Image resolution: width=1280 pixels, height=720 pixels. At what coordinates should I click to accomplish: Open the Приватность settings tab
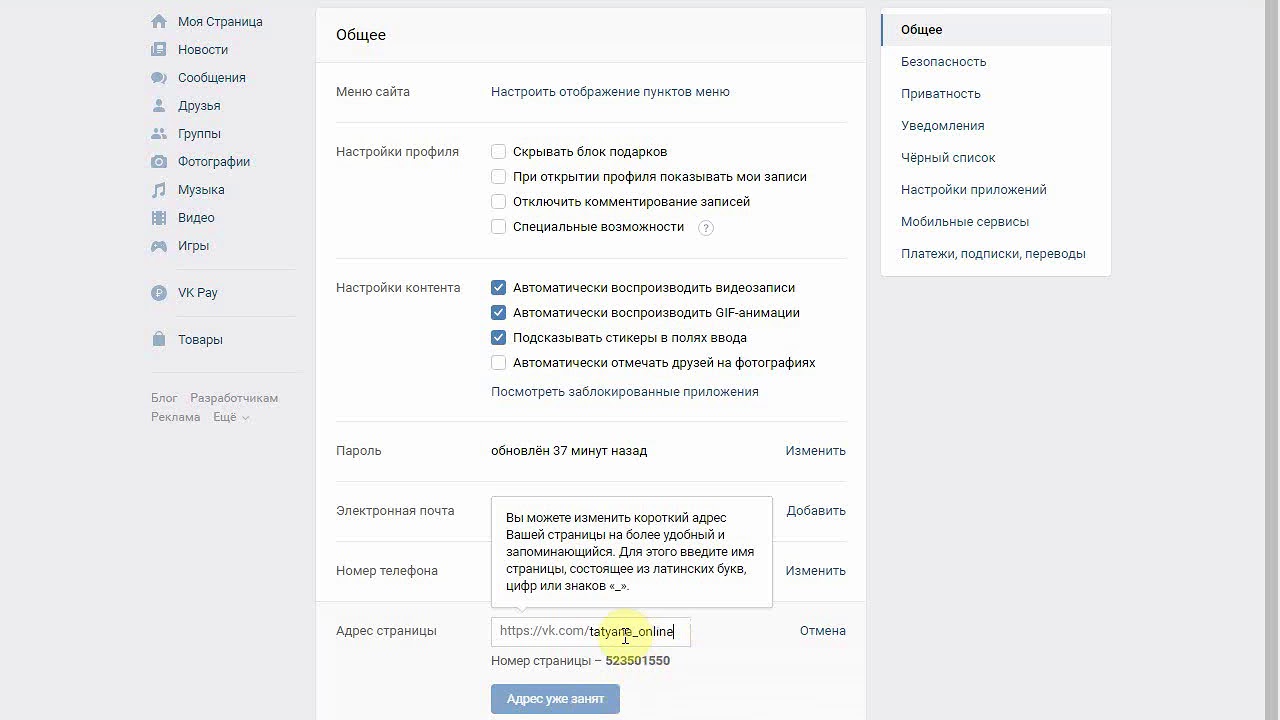(940, 94)
